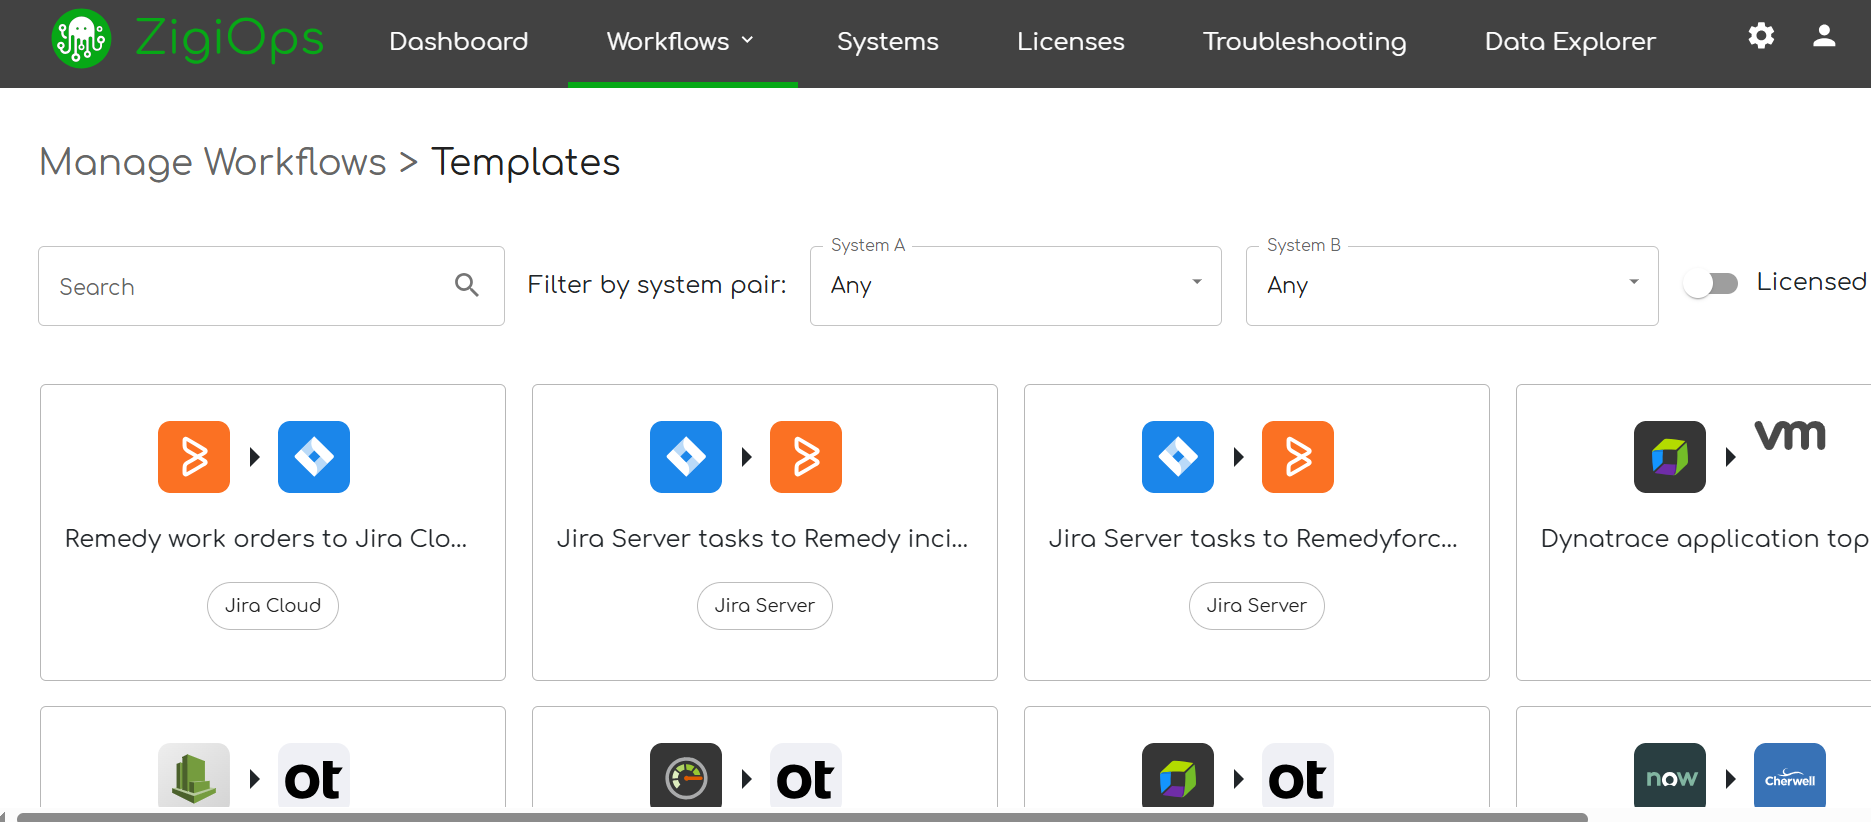Click the gauge speedometer icon
Screen dimensions: 1871x822
(686, 775)
